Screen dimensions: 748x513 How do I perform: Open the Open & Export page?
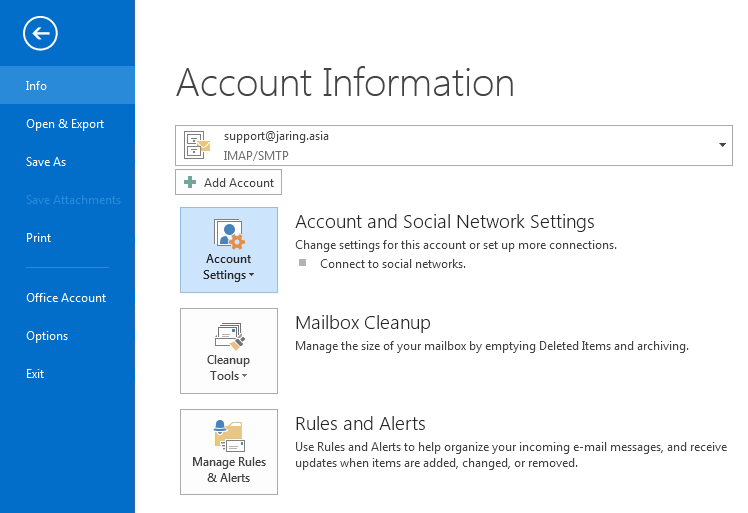[67, 124]
